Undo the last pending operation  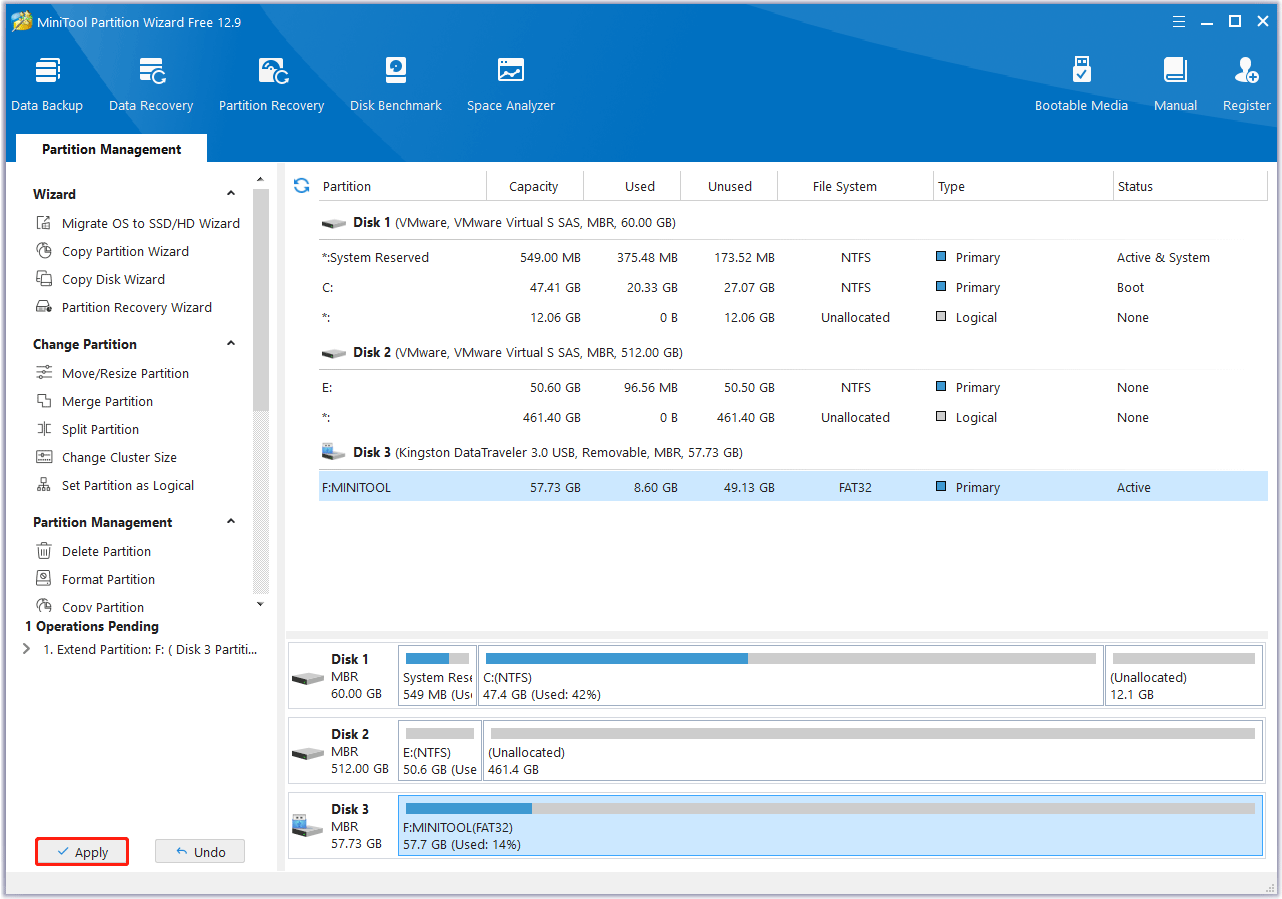200,852
